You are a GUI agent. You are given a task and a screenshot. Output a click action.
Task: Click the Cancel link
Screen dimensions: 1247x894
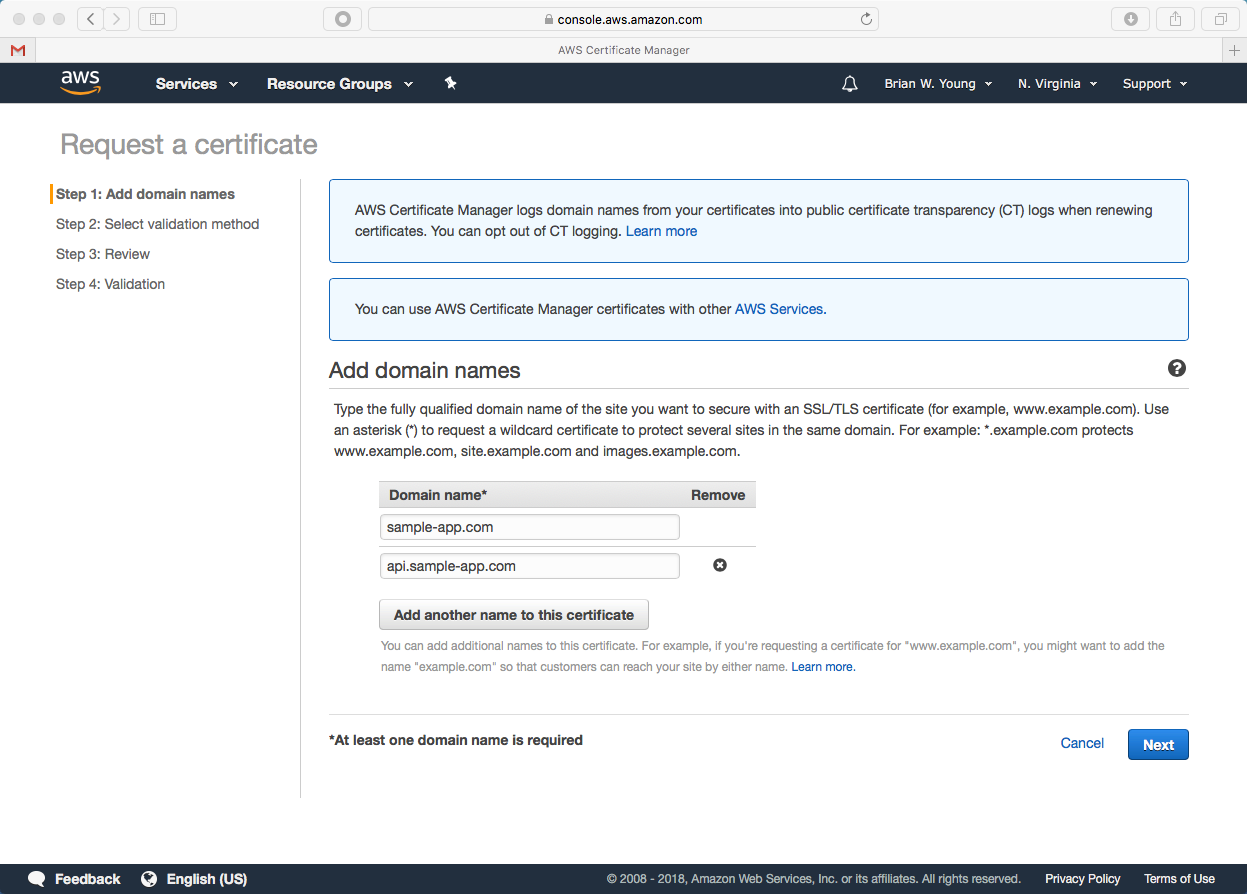tap(1082, 743)
